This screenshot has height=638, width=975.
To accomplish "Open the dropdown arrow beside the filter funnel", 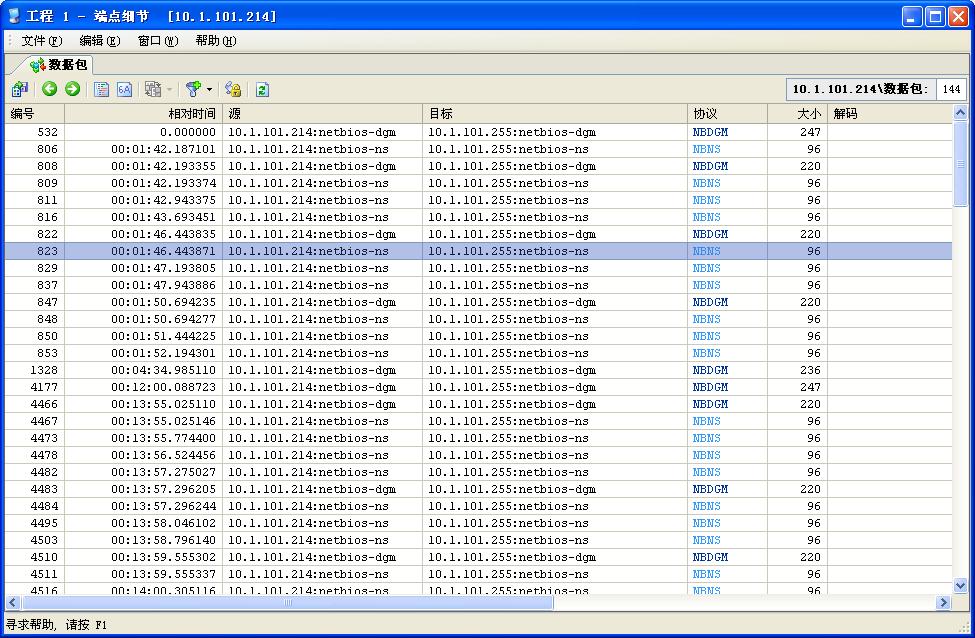I will tap(209, 90).
